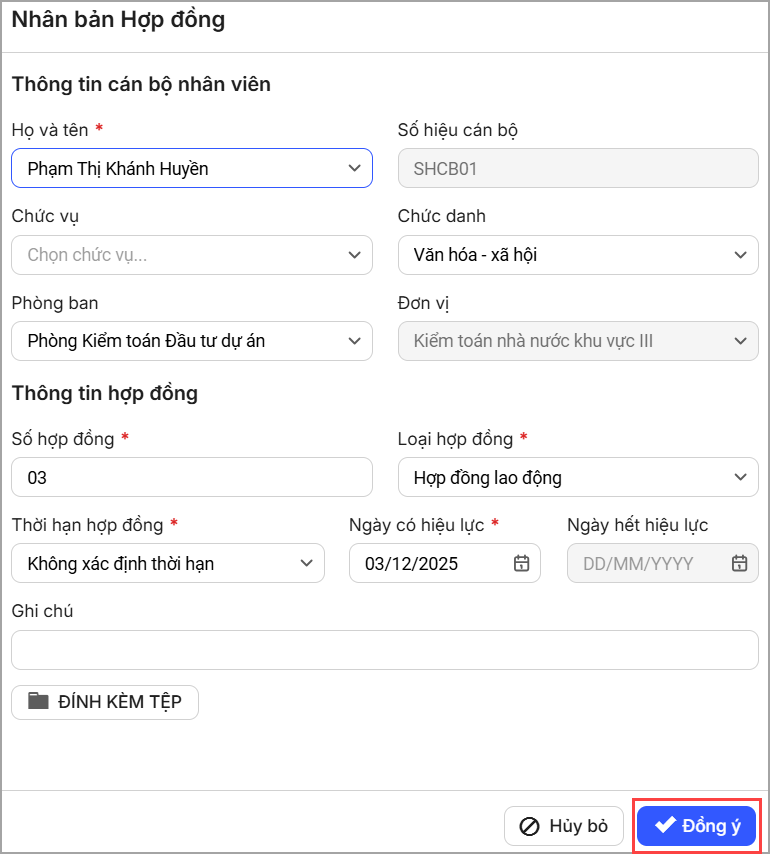Open calendar picker for Ngày có hiệu lực
770x854 pixels.
click(521, 563)
